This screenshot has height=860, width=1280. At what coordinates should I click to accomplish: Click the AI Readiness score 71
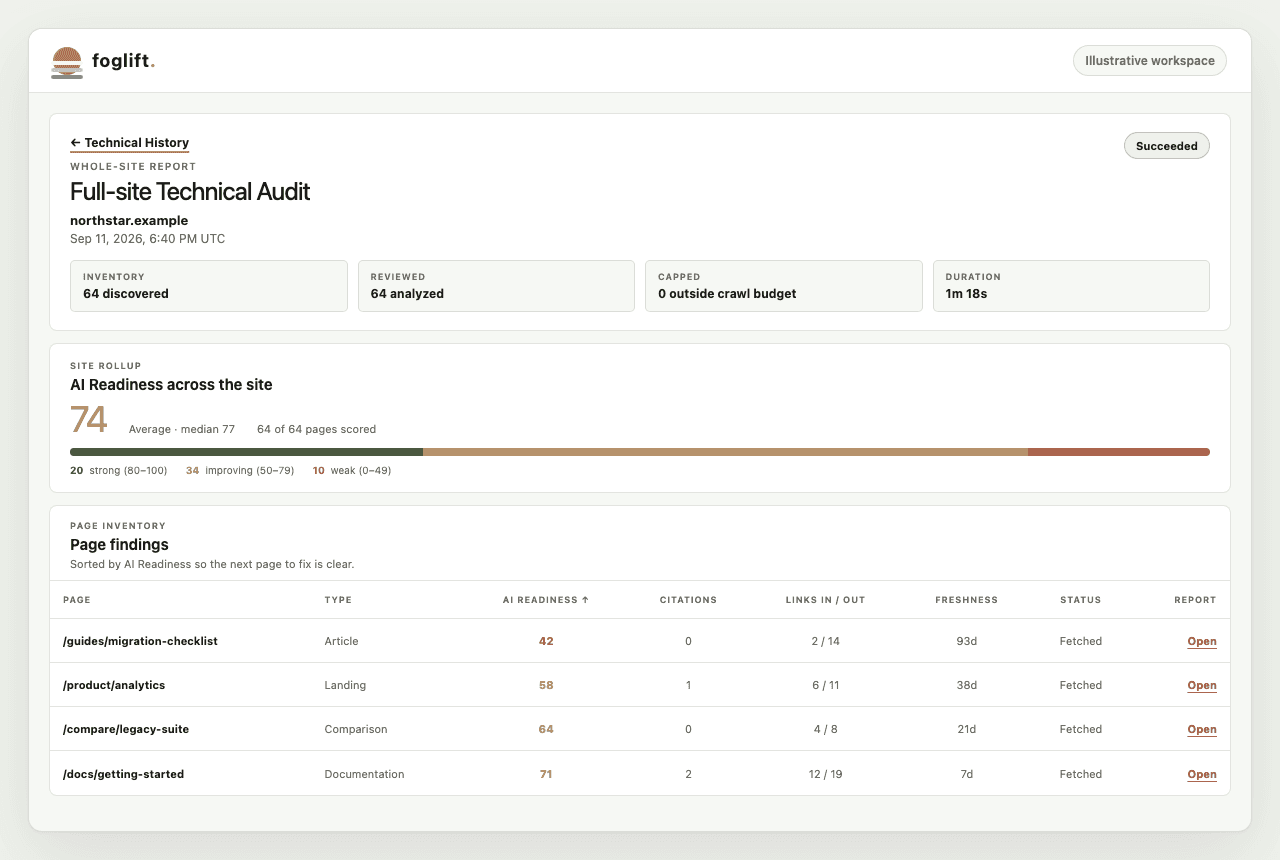tap(546, 774)
